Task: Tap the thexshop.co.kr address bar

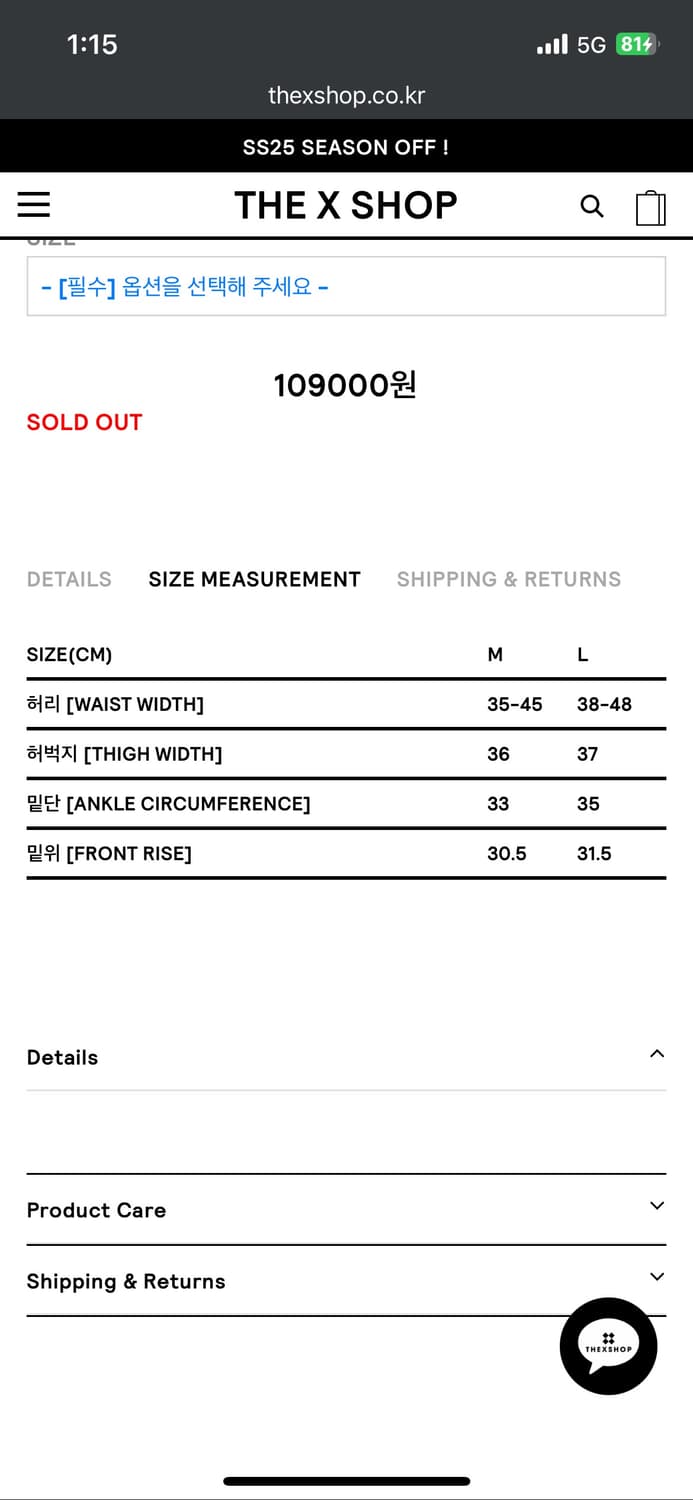Action: click(346, 95)
